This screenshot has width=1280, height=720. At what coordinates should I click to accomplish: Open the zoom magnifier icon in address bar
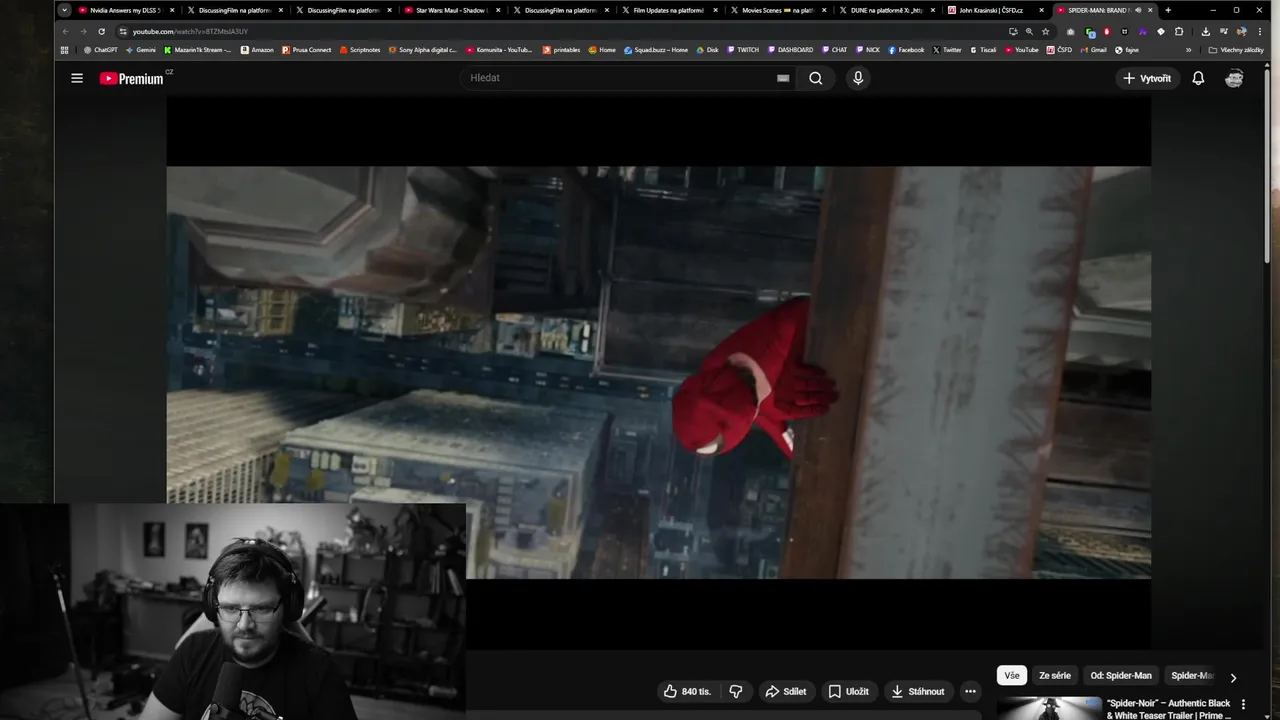click(1029, 31)
